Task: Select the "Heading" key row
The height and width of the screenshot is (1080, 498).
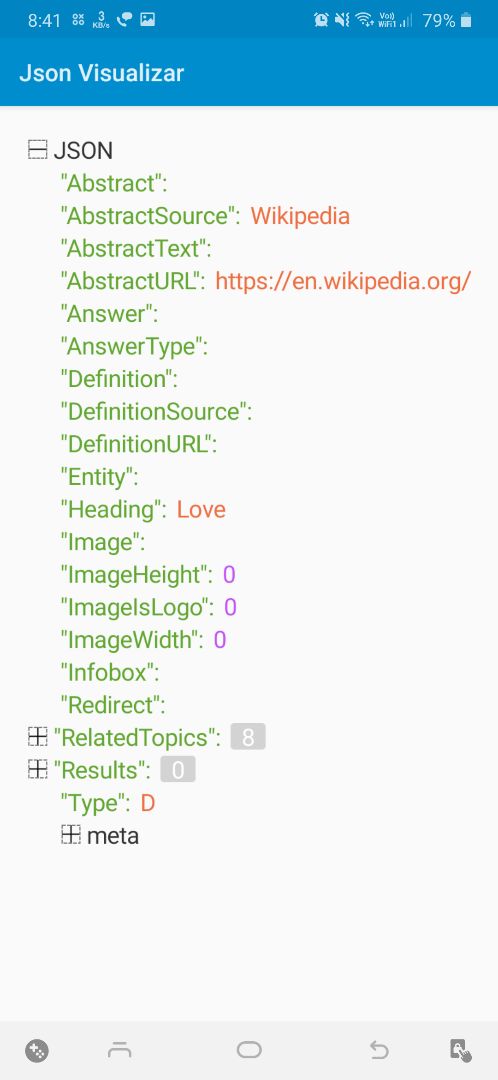Action: tap(143, 510)
